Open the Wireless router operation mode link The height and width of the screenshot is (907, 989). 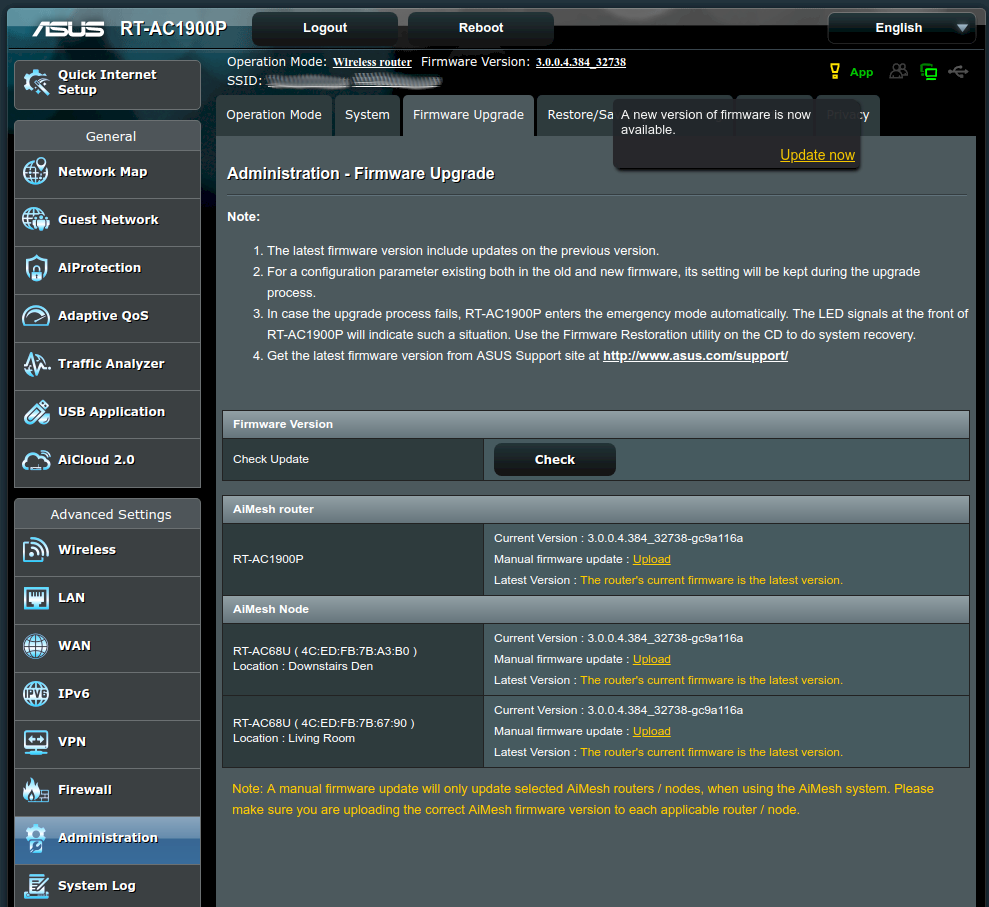(372, 62)
